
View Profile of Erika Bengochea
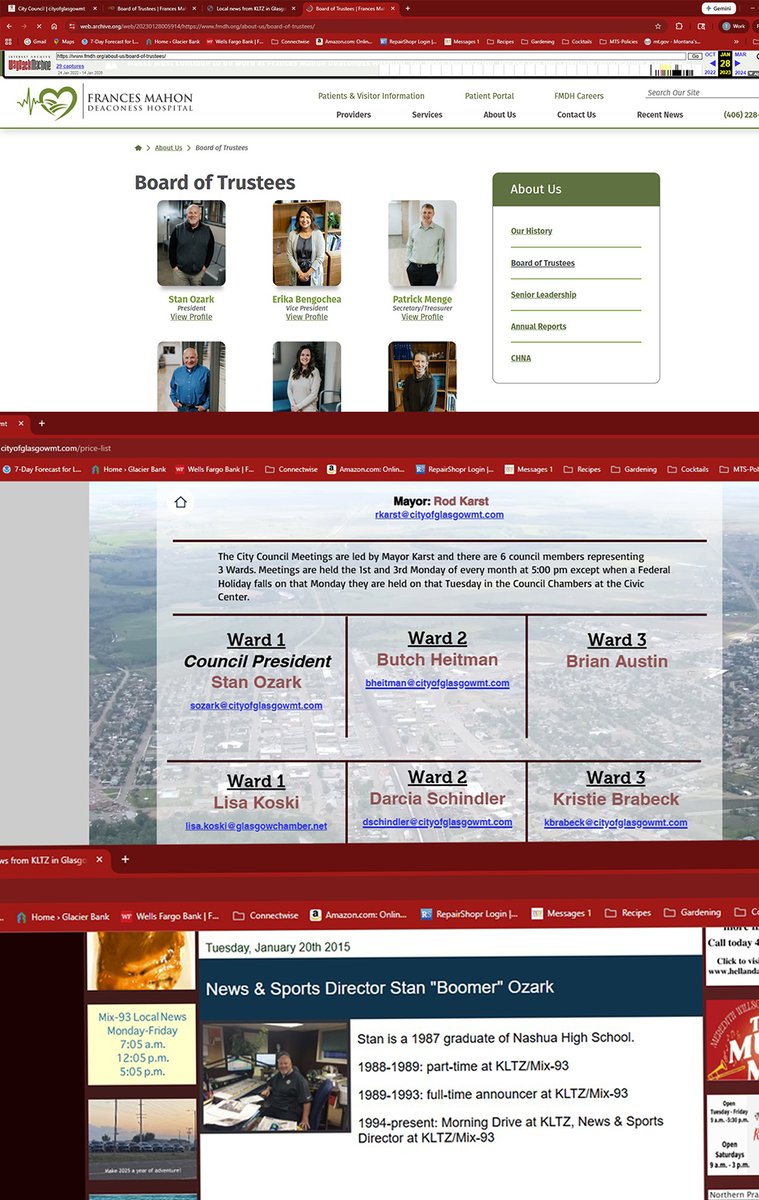click(x=306, y=317)
